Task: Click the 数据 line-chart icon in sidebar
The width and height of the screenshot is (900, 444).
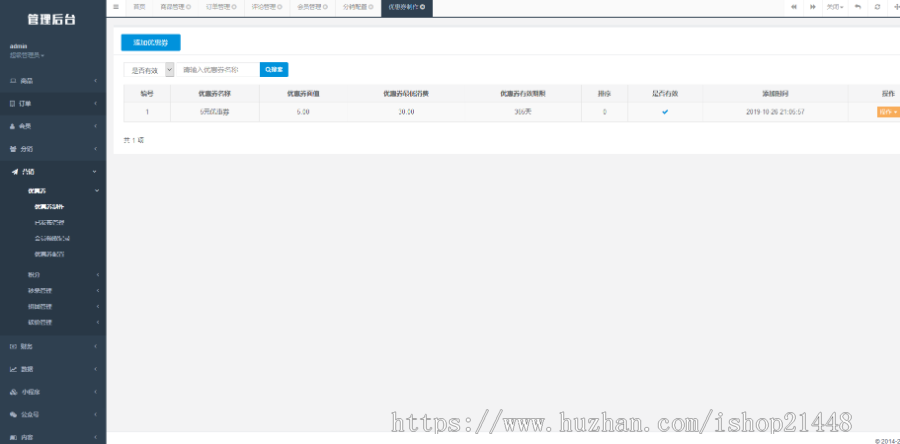Action: click(x=13, y=369)
